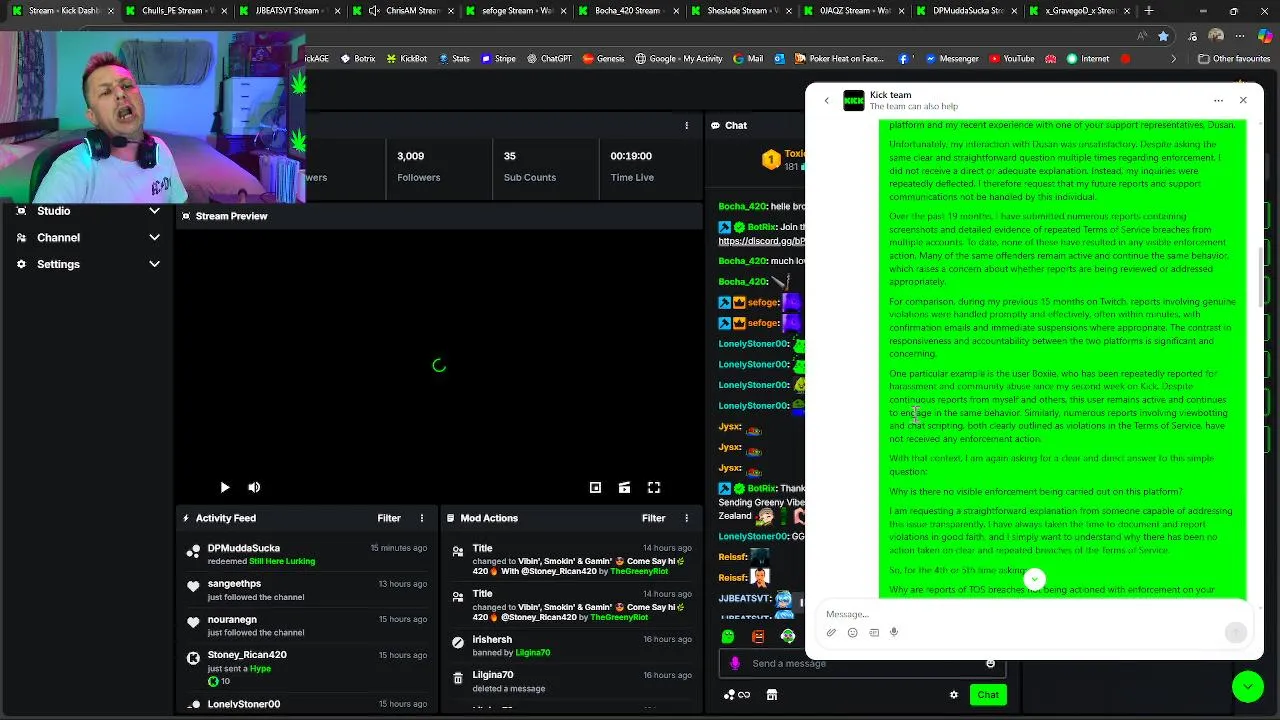Open GIF picker in support chat
This screenshot has height=720, width=1280.
click(x=874, y=632)
